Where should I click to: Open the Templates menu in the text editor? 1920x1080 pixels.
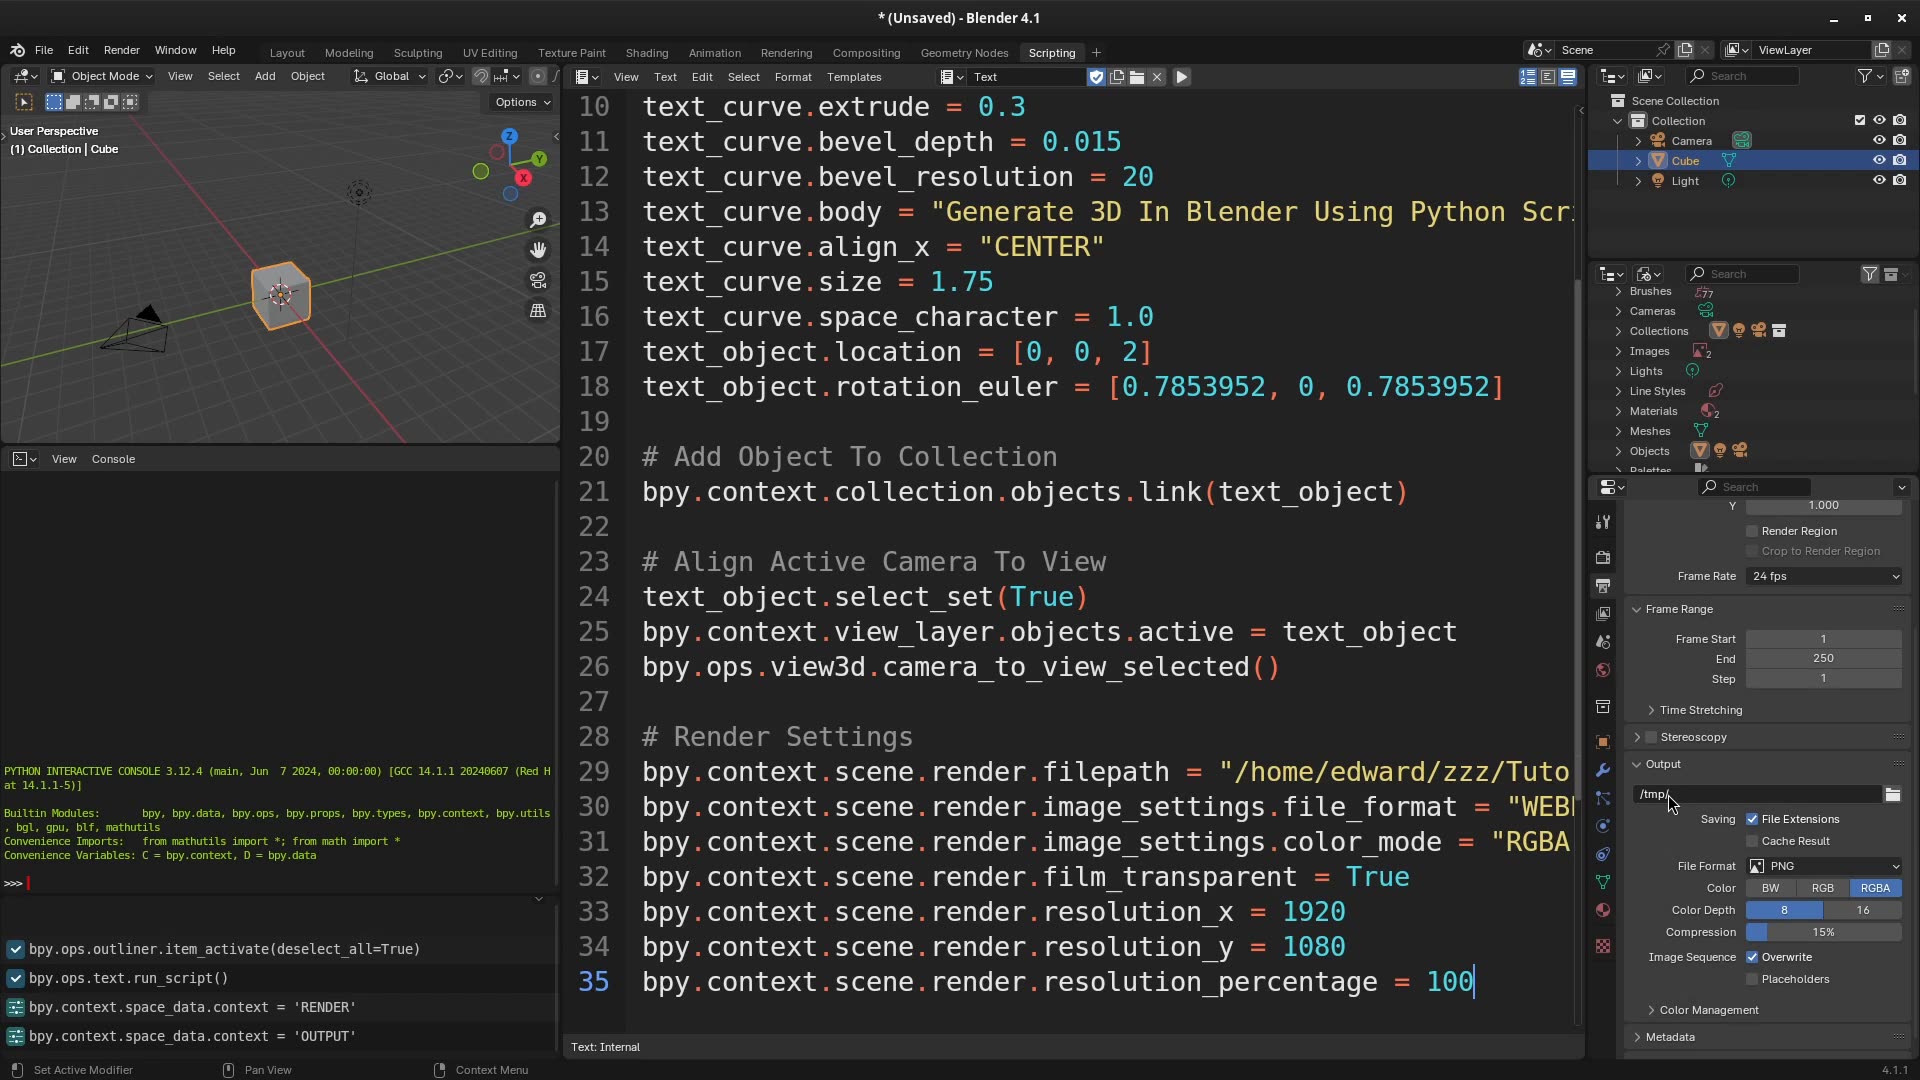[x=855, y=77]
